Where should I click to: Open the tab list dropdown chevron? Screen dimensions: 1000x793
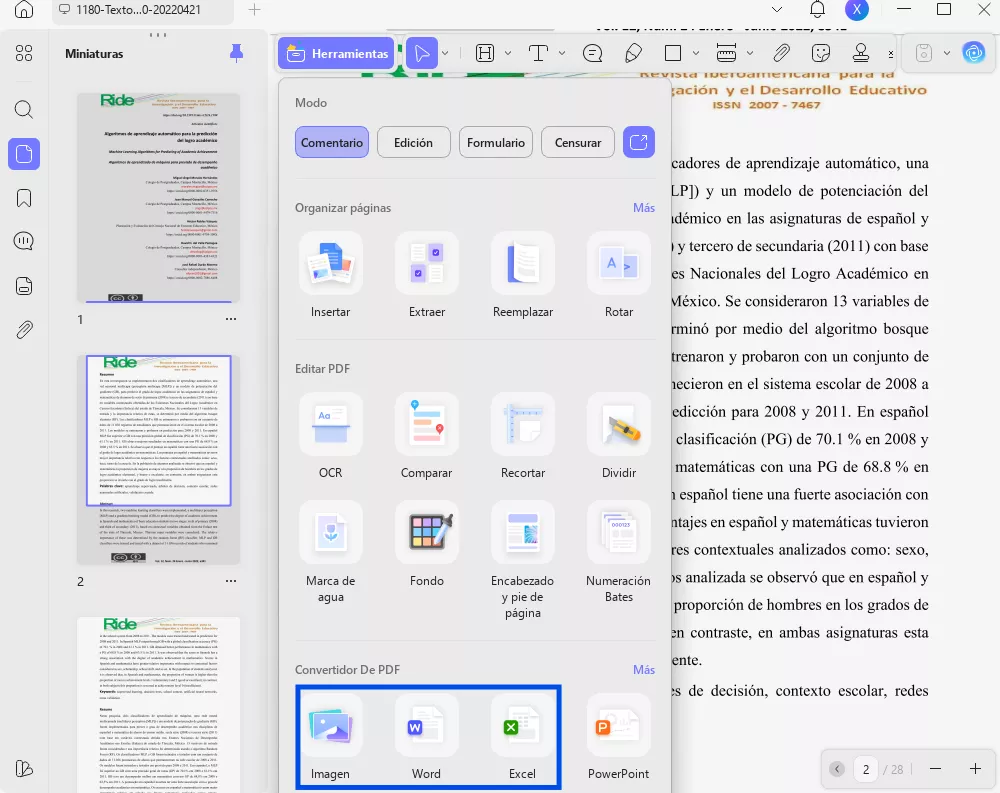[777, 10]
